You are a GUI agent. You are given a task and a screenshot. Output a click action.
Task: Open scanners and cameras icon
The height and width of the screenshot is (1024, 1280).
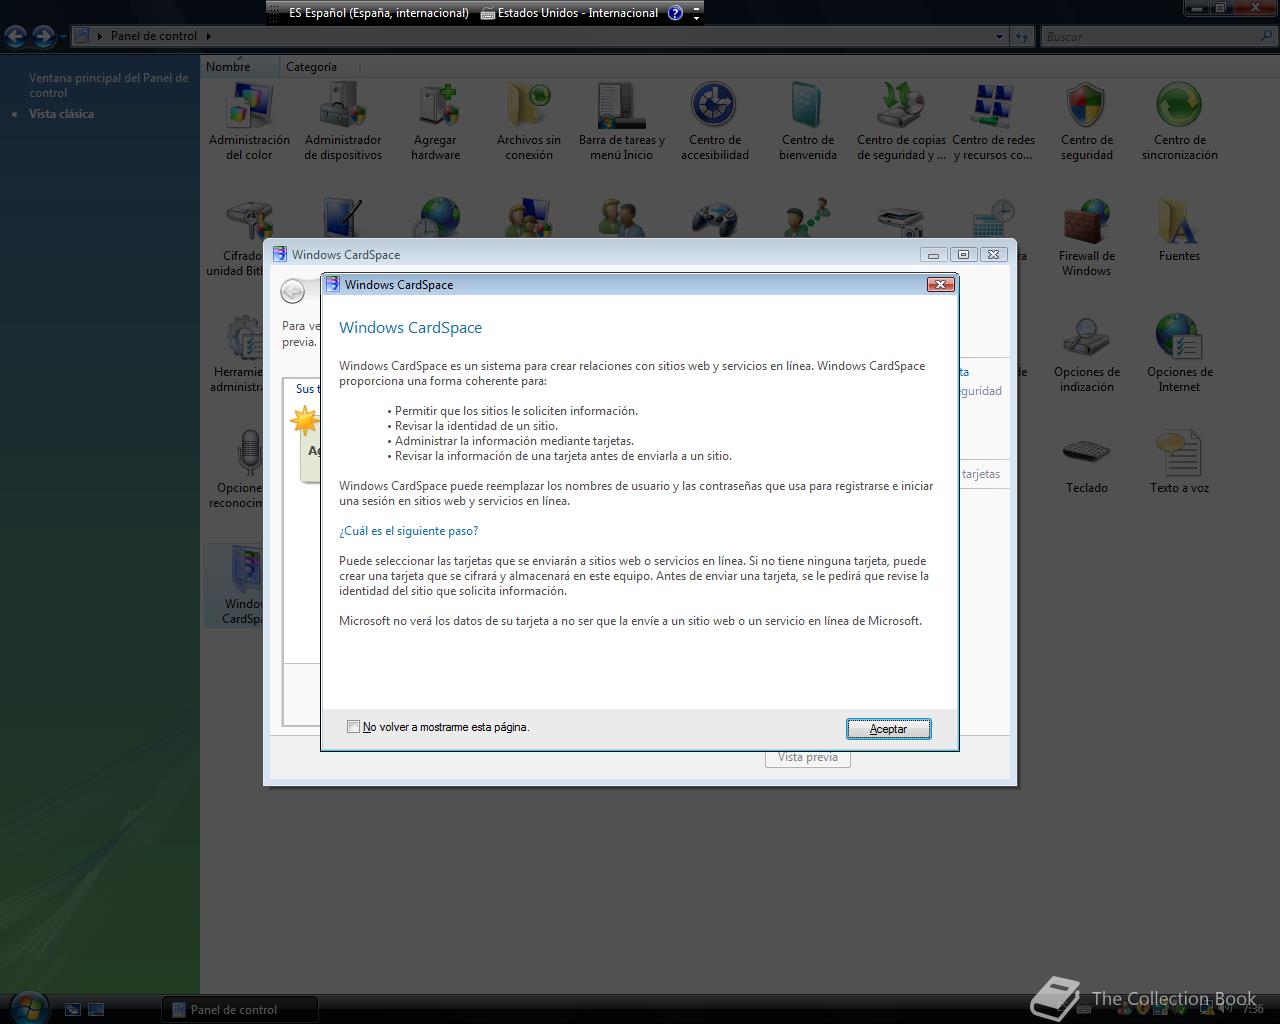point(901,220)
